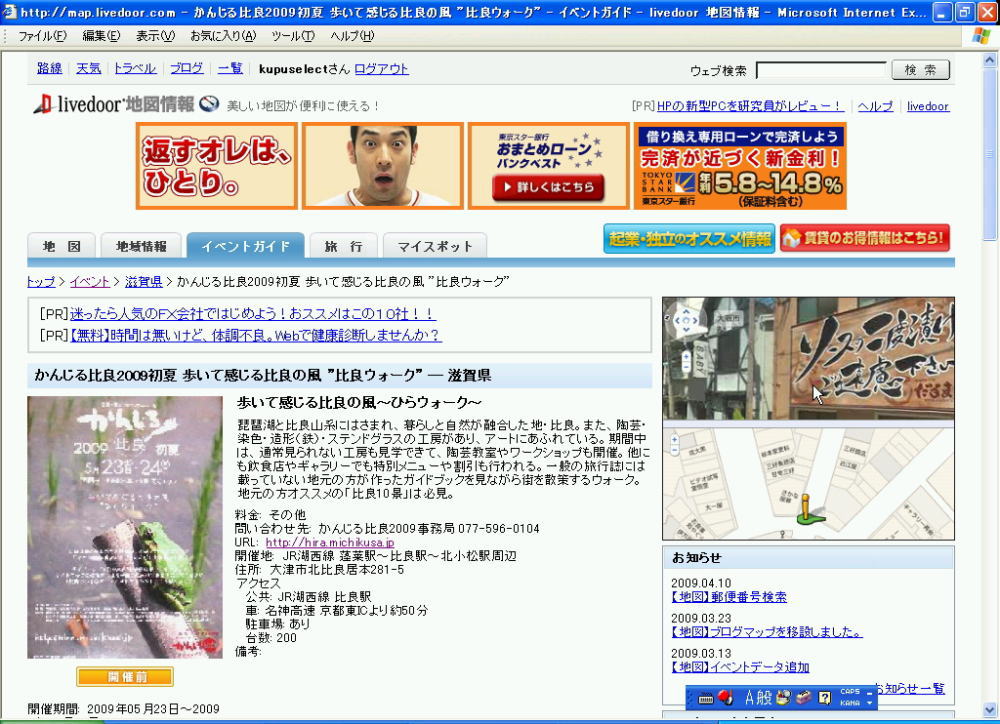Zoom in the small map
The height and width of the screenshot is (724, 1000).
click(x=674, y=440)
